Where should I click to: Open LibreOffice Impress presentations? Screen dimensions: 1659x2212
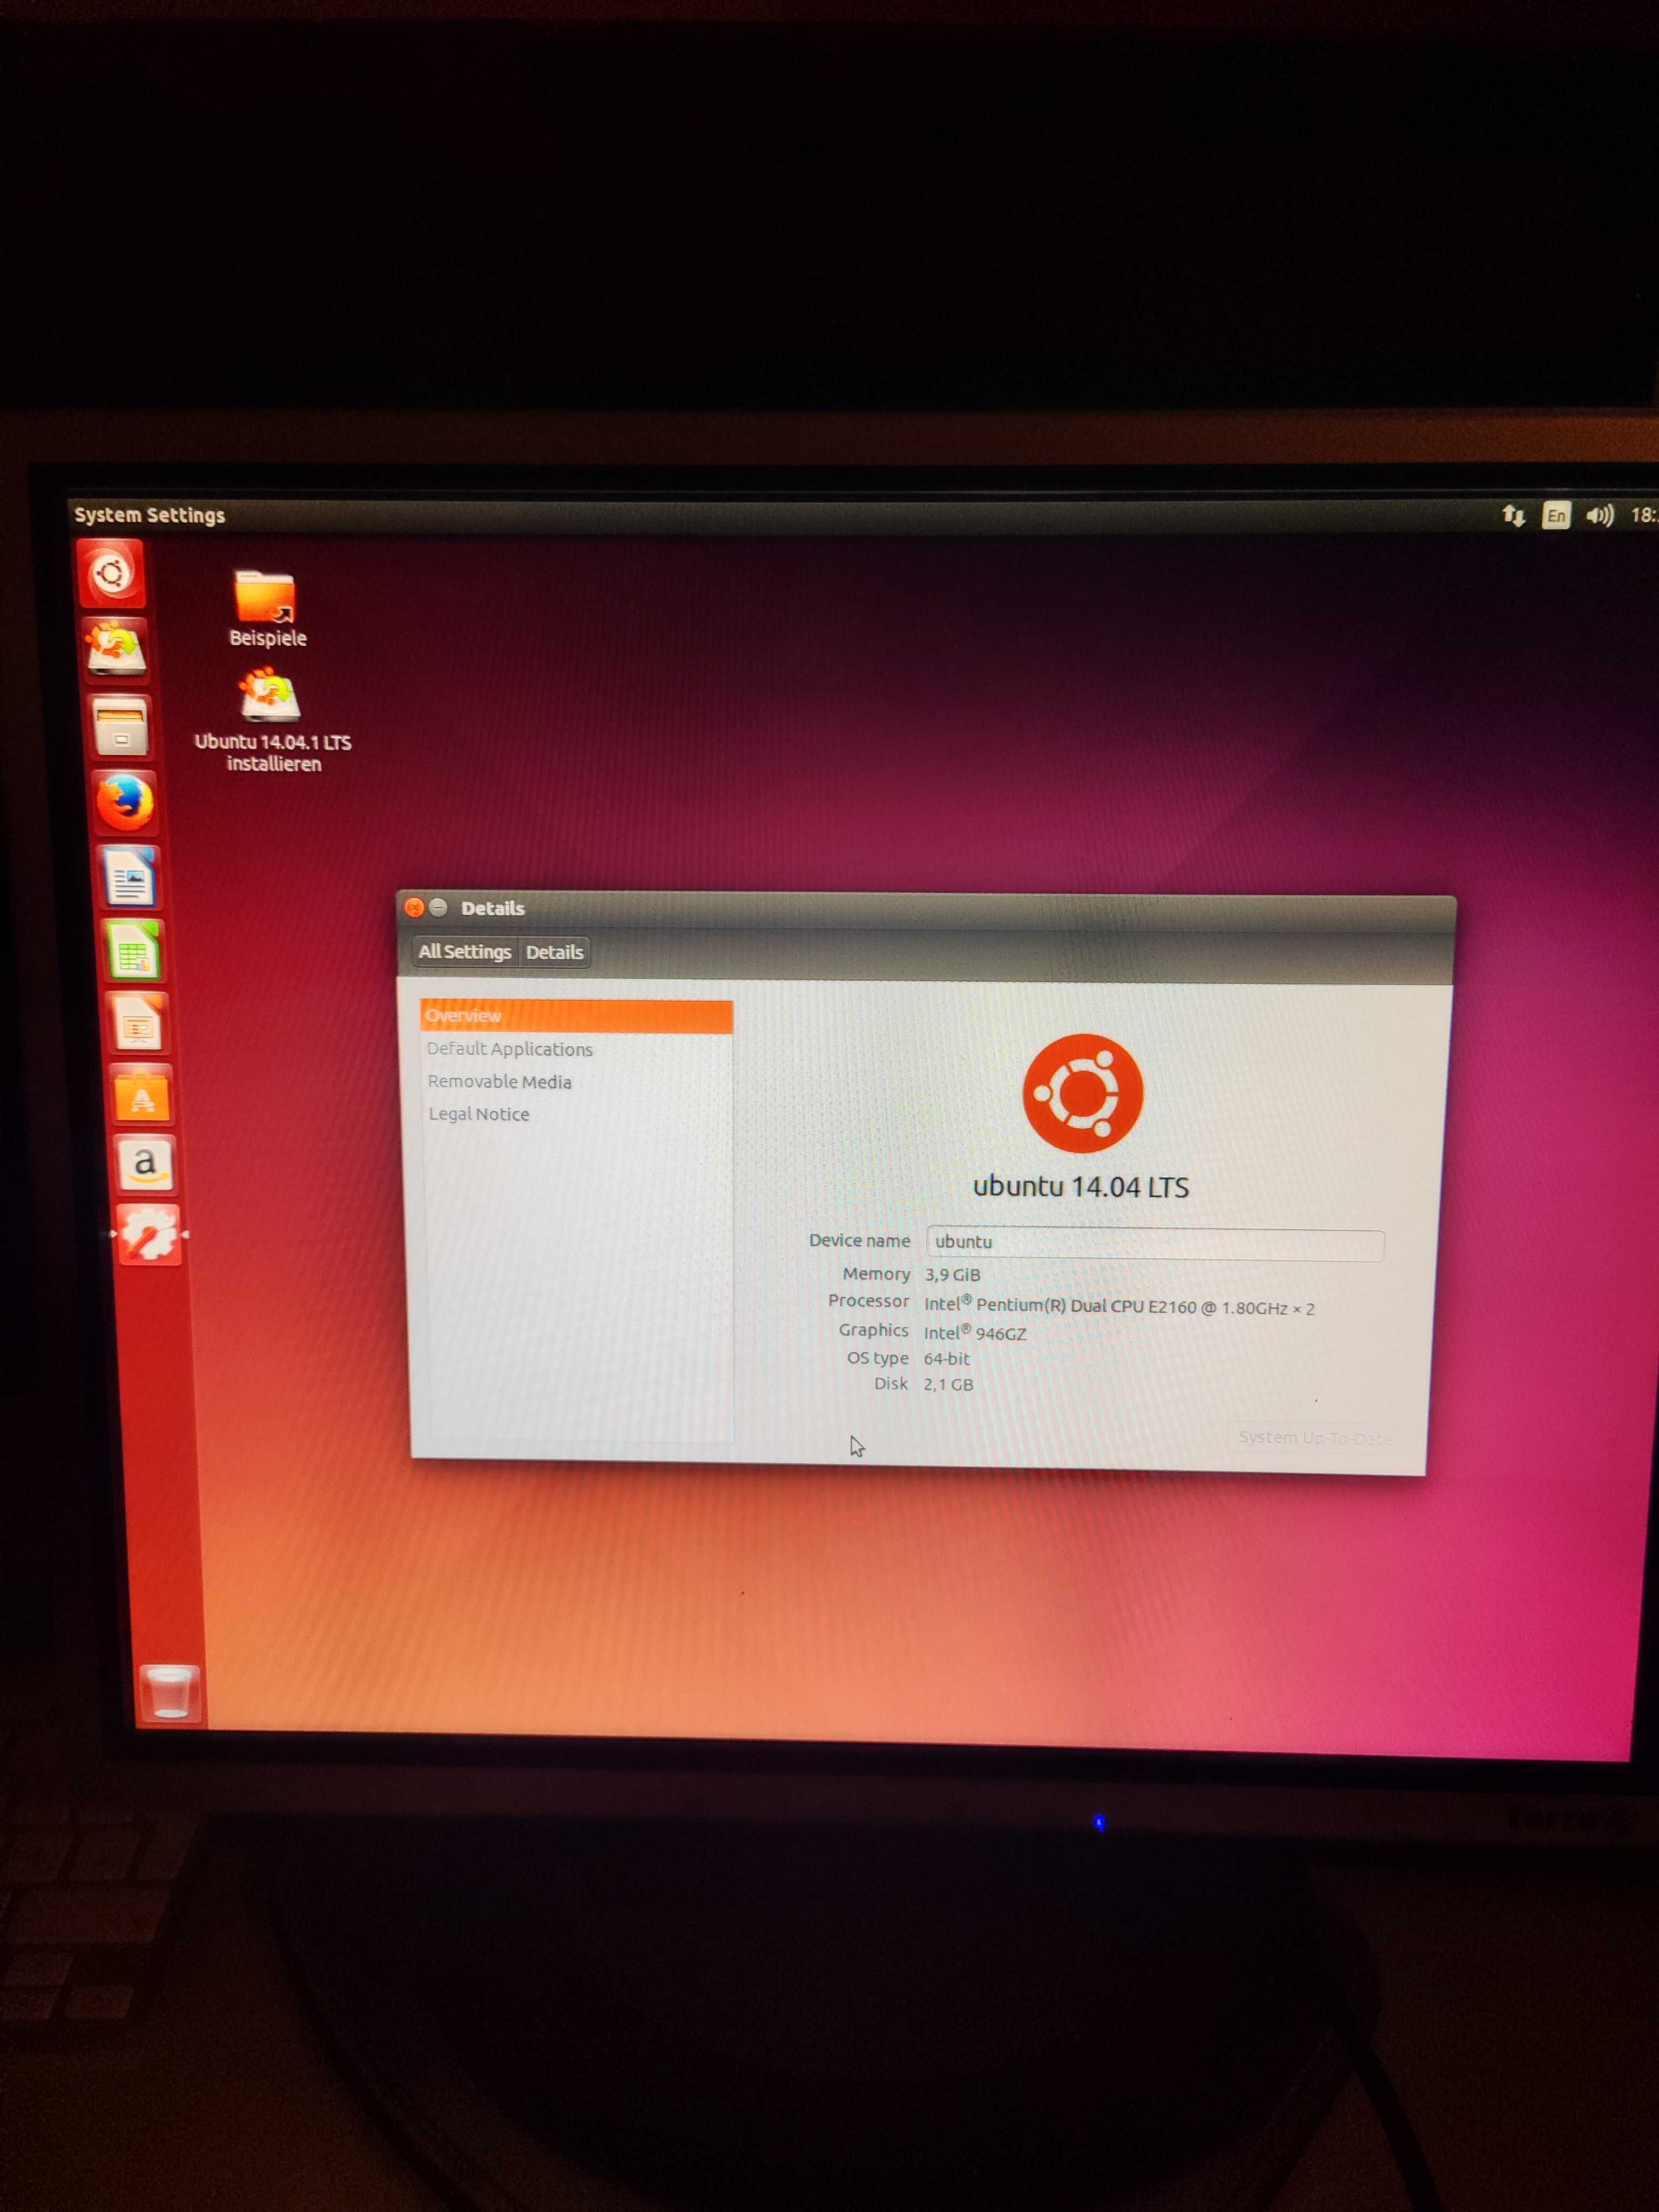(138, 1023)
